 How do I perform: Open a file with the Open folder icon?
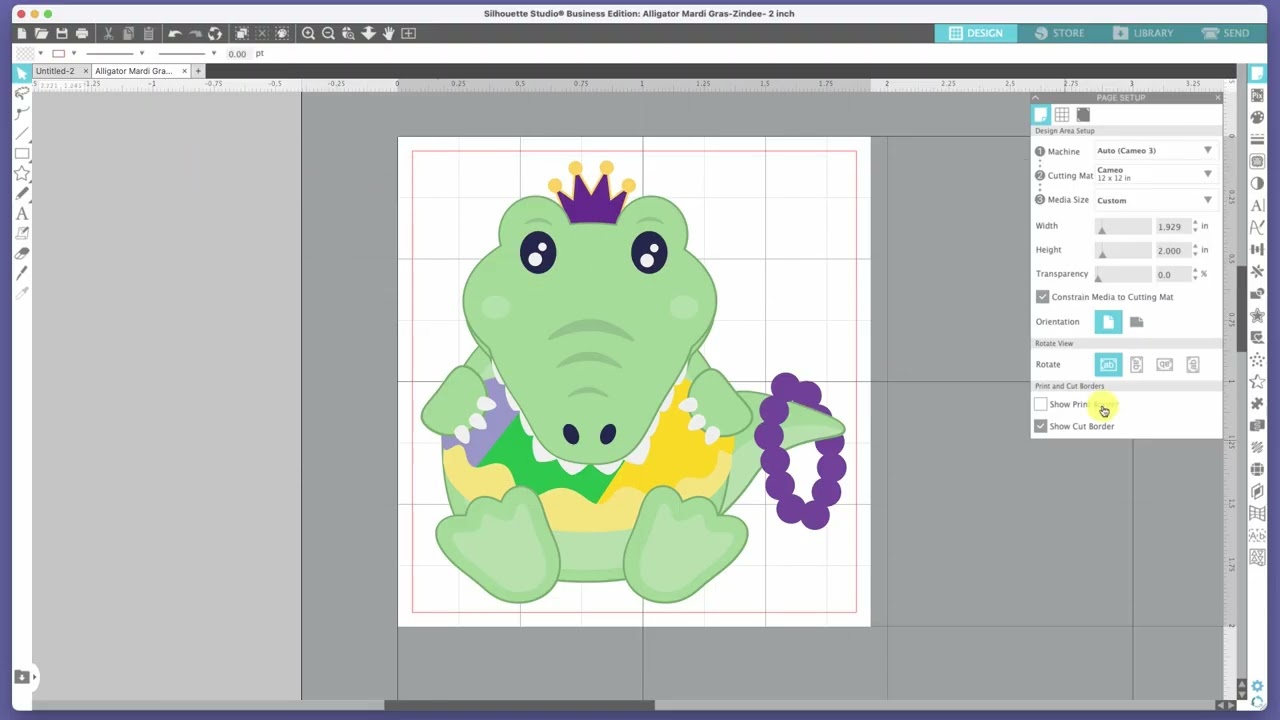[x=42, y=33]
